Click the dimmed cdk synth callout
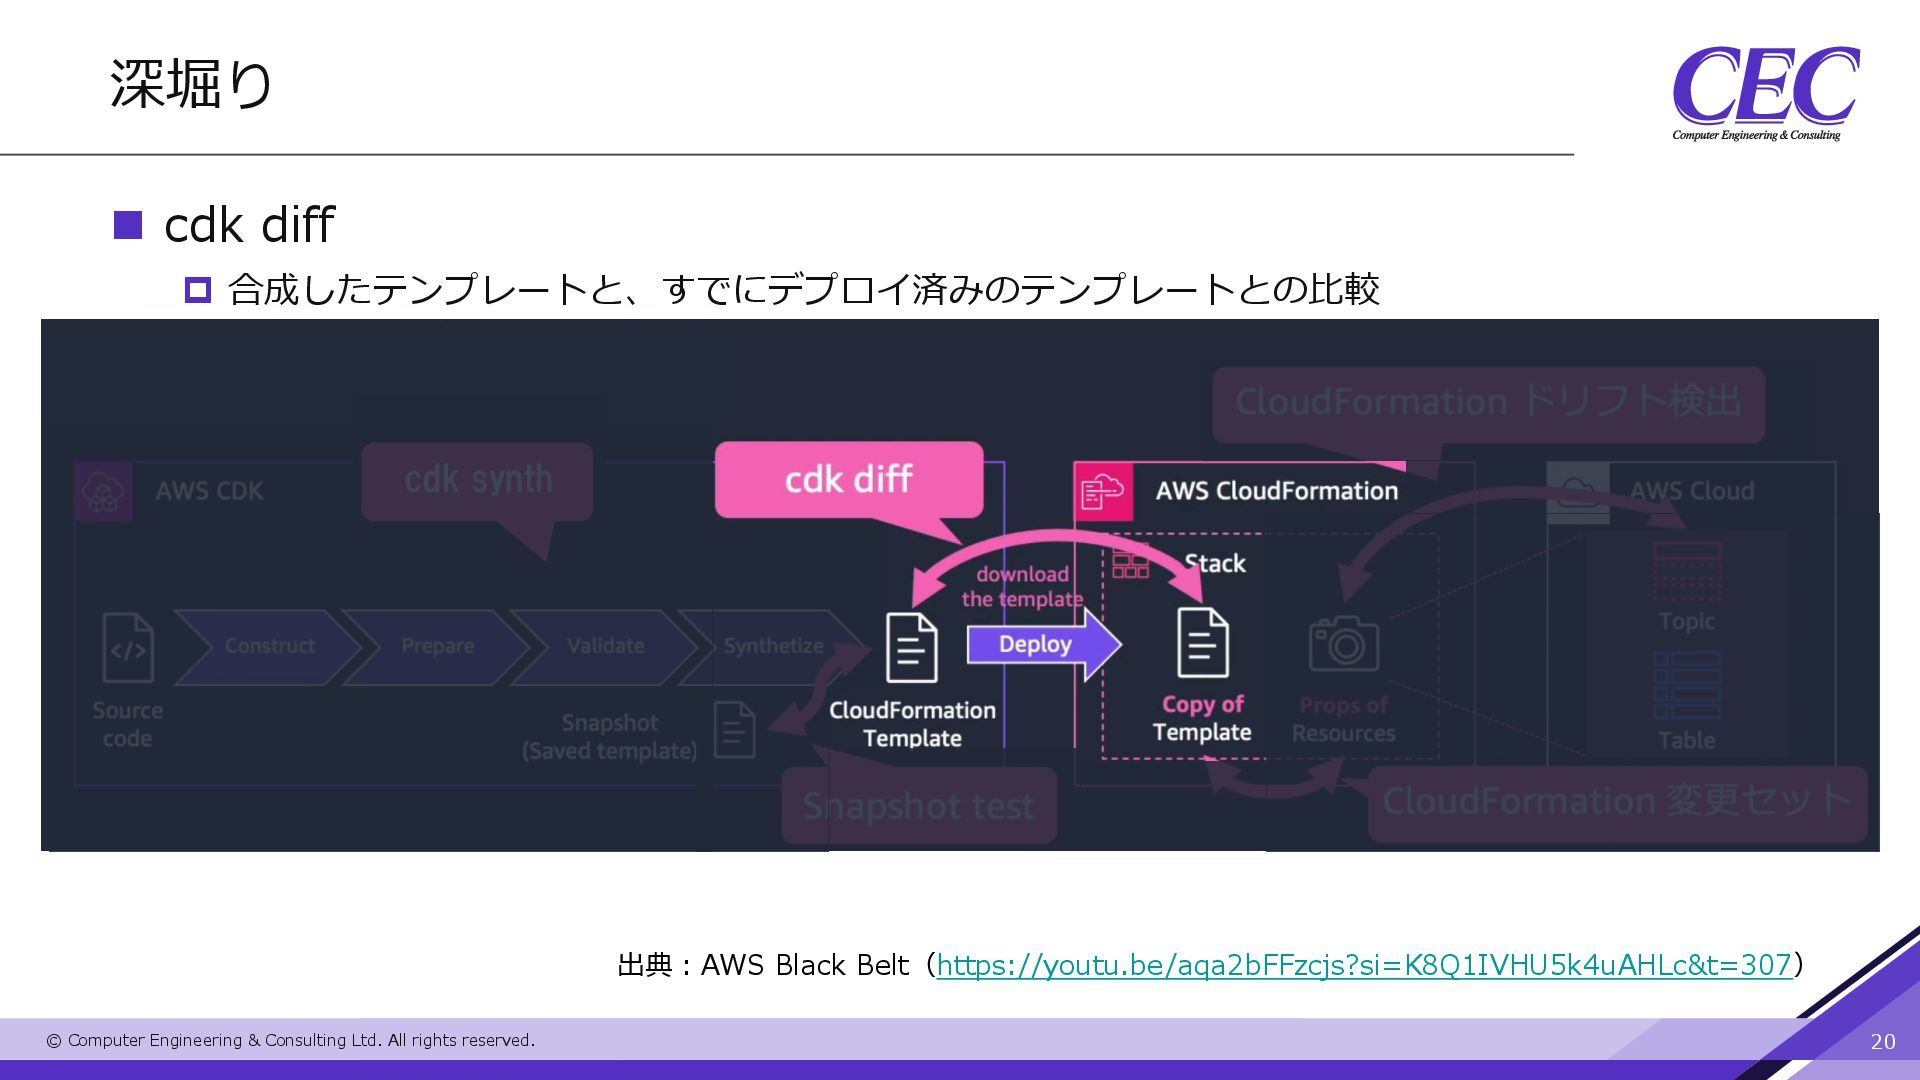 pos(477,481)
